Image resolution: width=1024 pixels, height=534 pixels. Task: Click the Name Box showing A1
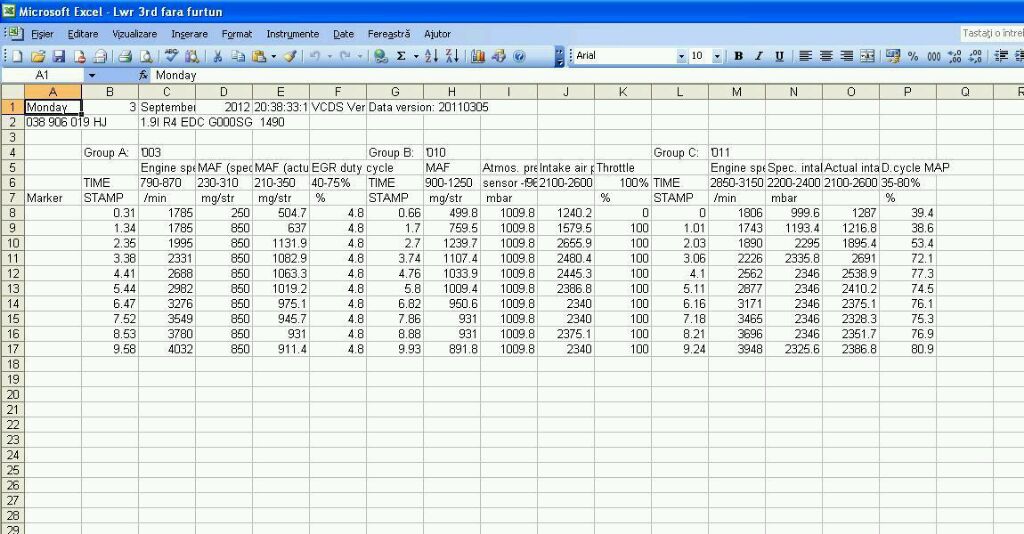[x=42, y=76]
